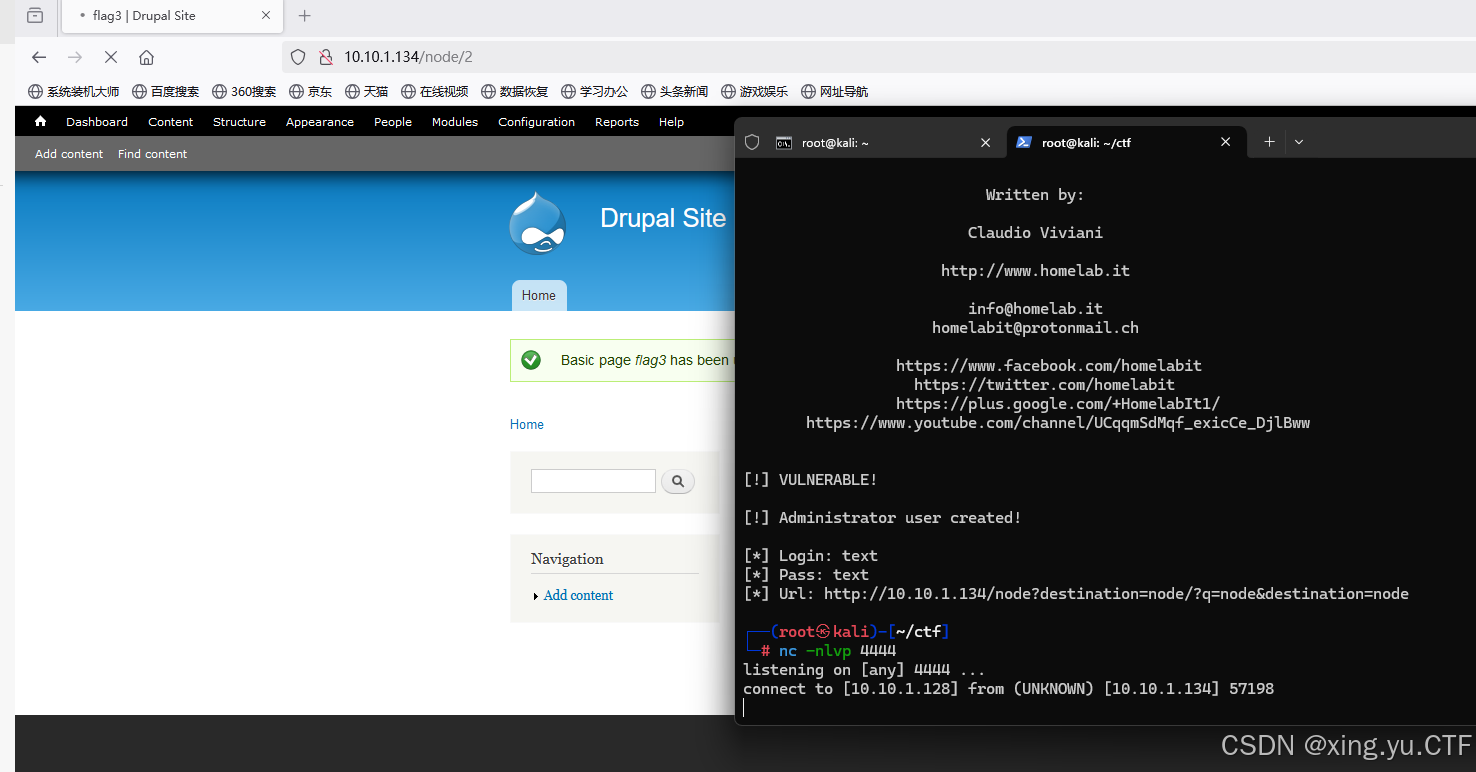The height and width of the screenshot is (772, 1476).
Task: Open the 京东 bookmark
Action: (311, 91)
